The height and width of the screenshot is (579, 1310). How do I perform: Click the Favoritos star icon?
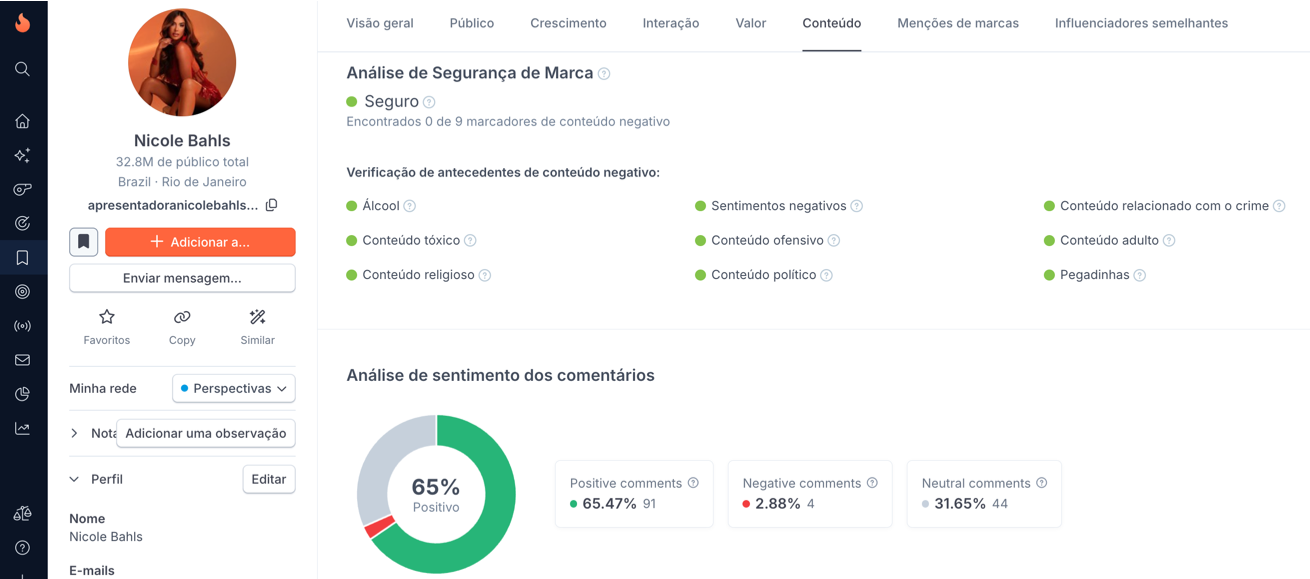click(x=107, y=317)
